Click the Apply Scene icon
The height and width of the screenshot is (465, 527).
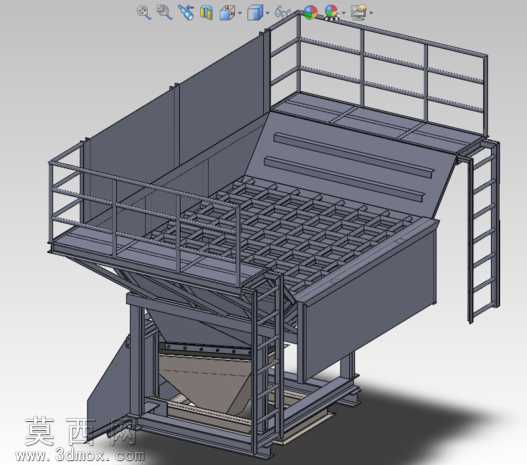[331, 12]
